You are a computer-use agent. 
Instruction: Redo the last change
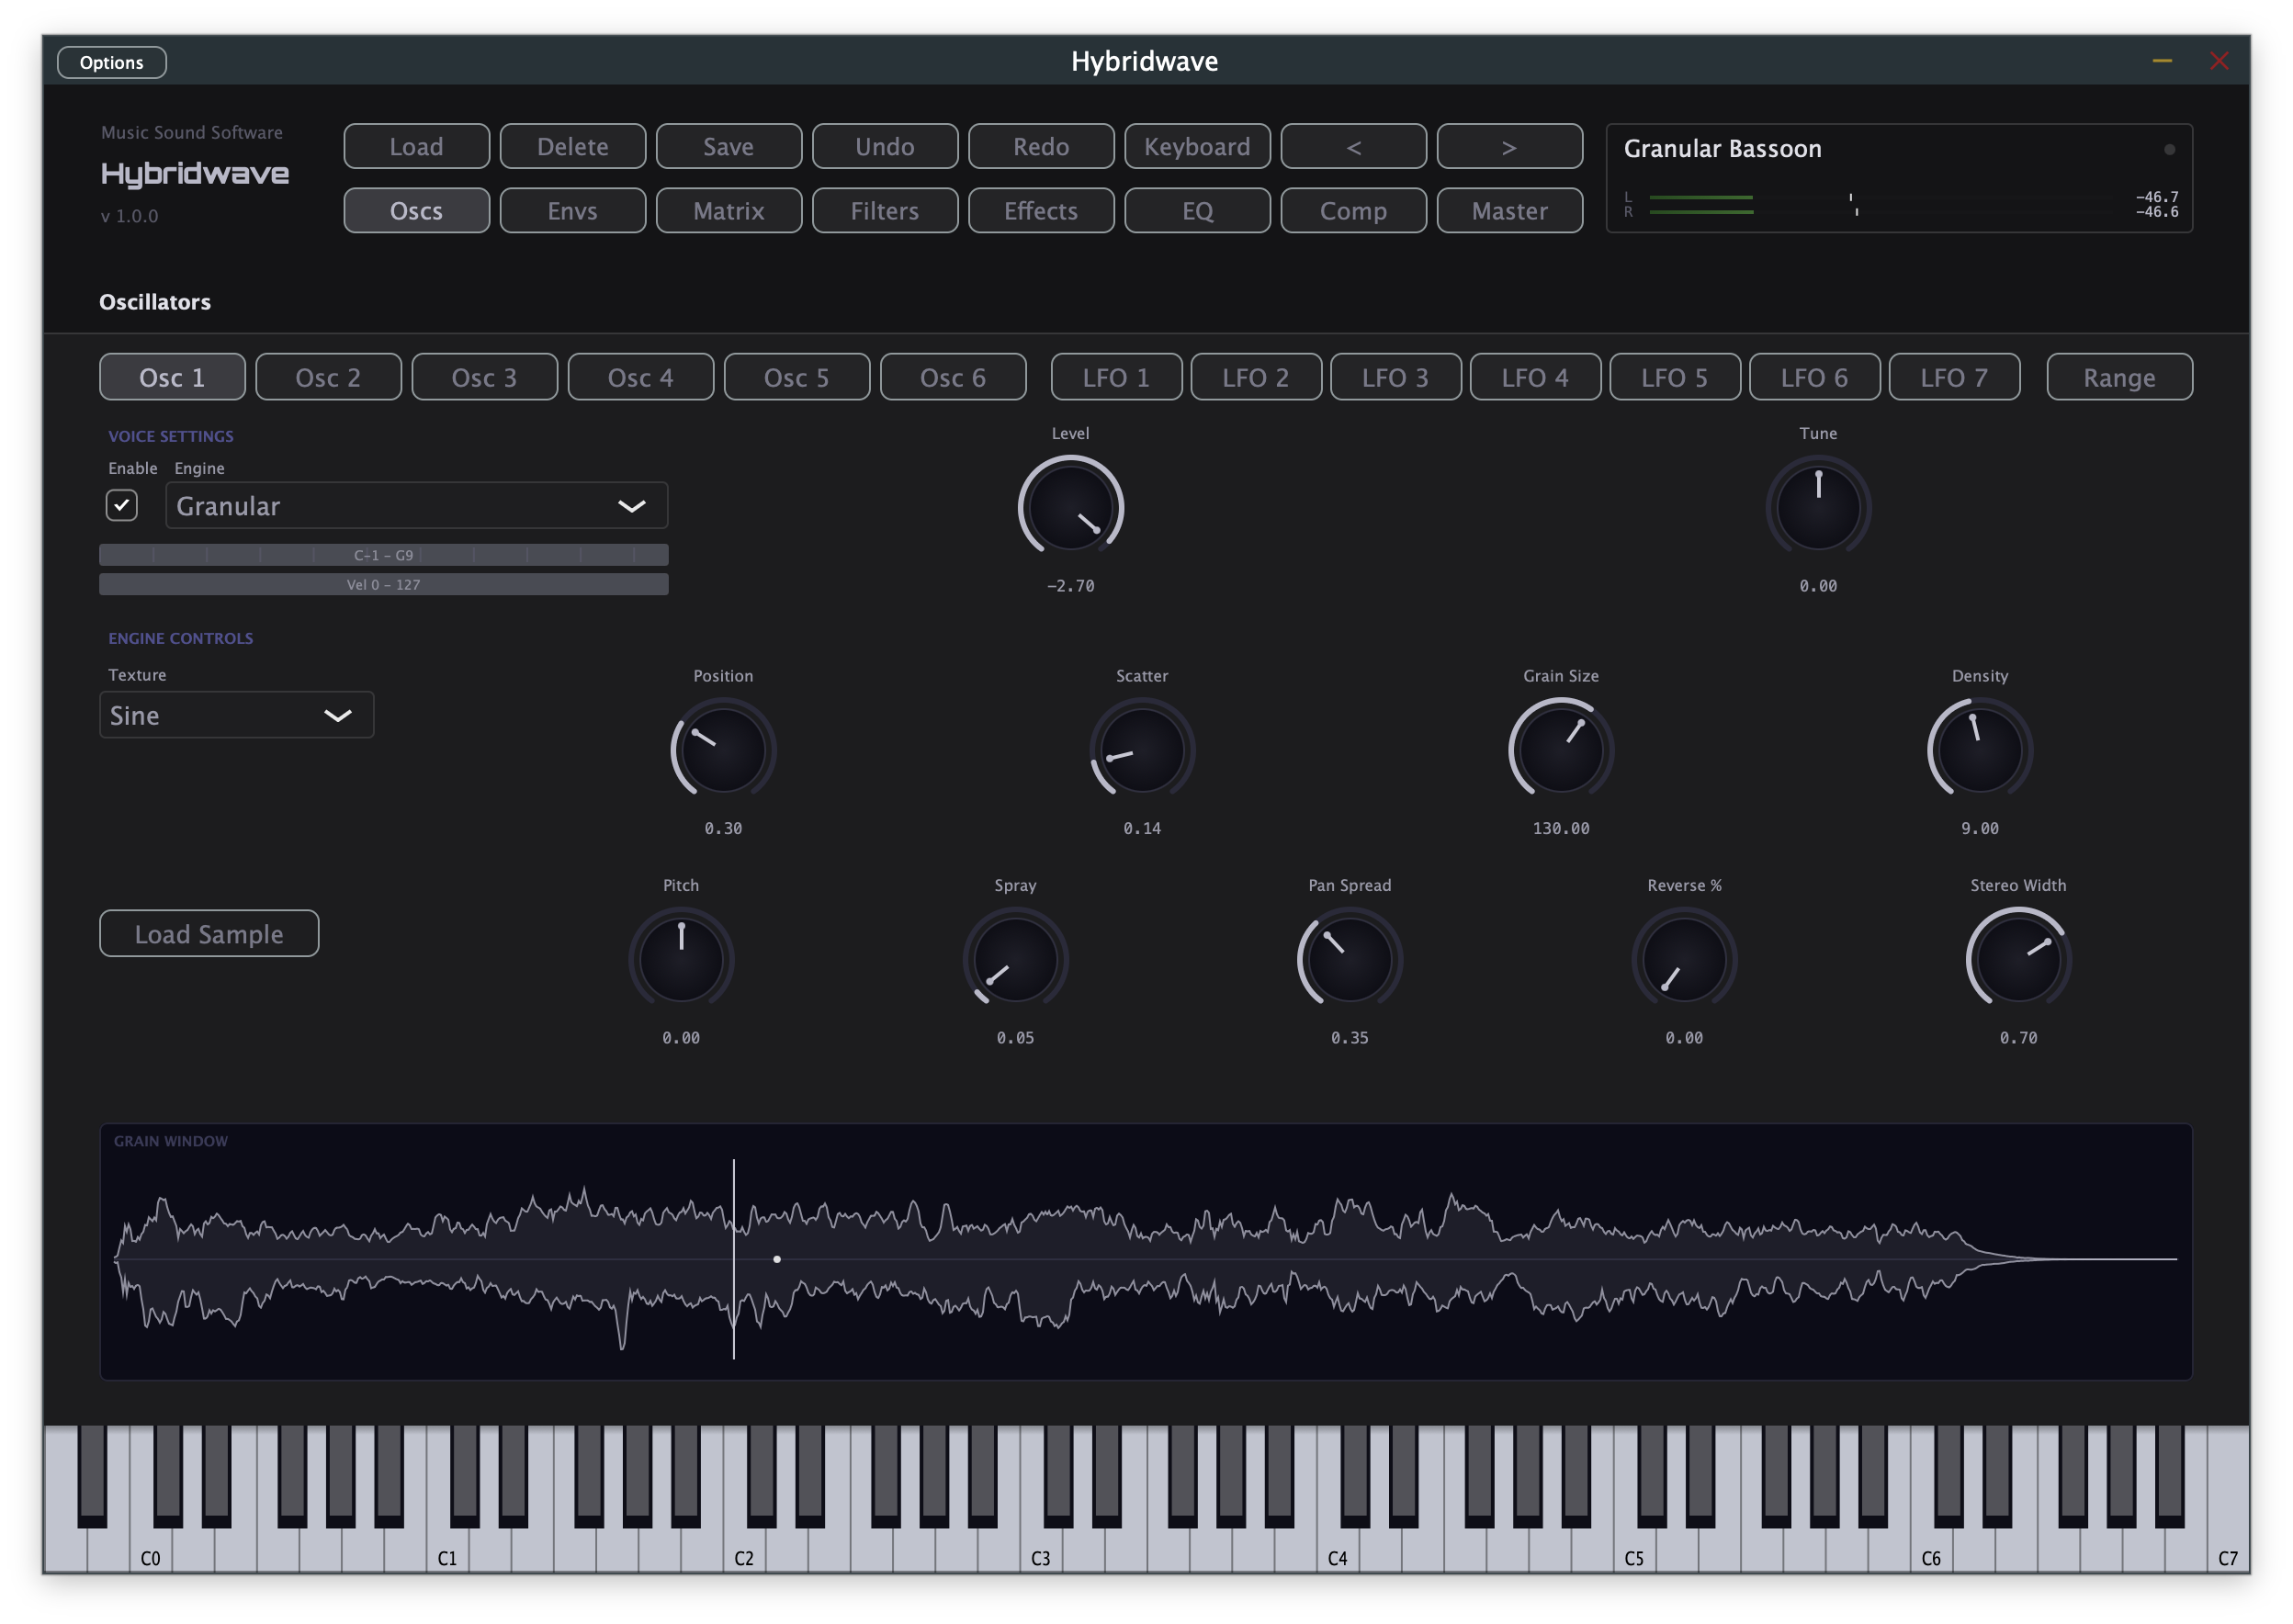[1040, 147]
